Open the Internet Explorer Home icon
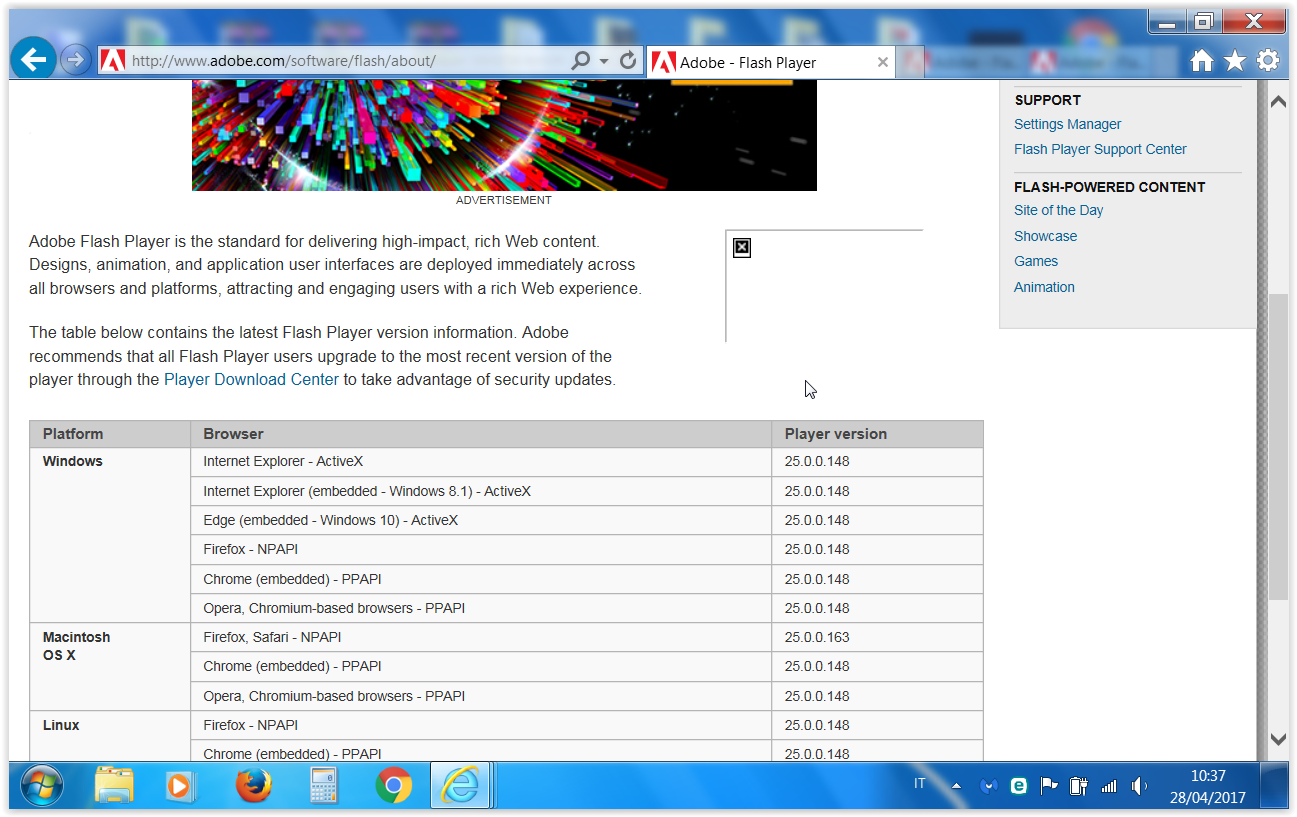The image size is (1297, 817). point(1201,61)
